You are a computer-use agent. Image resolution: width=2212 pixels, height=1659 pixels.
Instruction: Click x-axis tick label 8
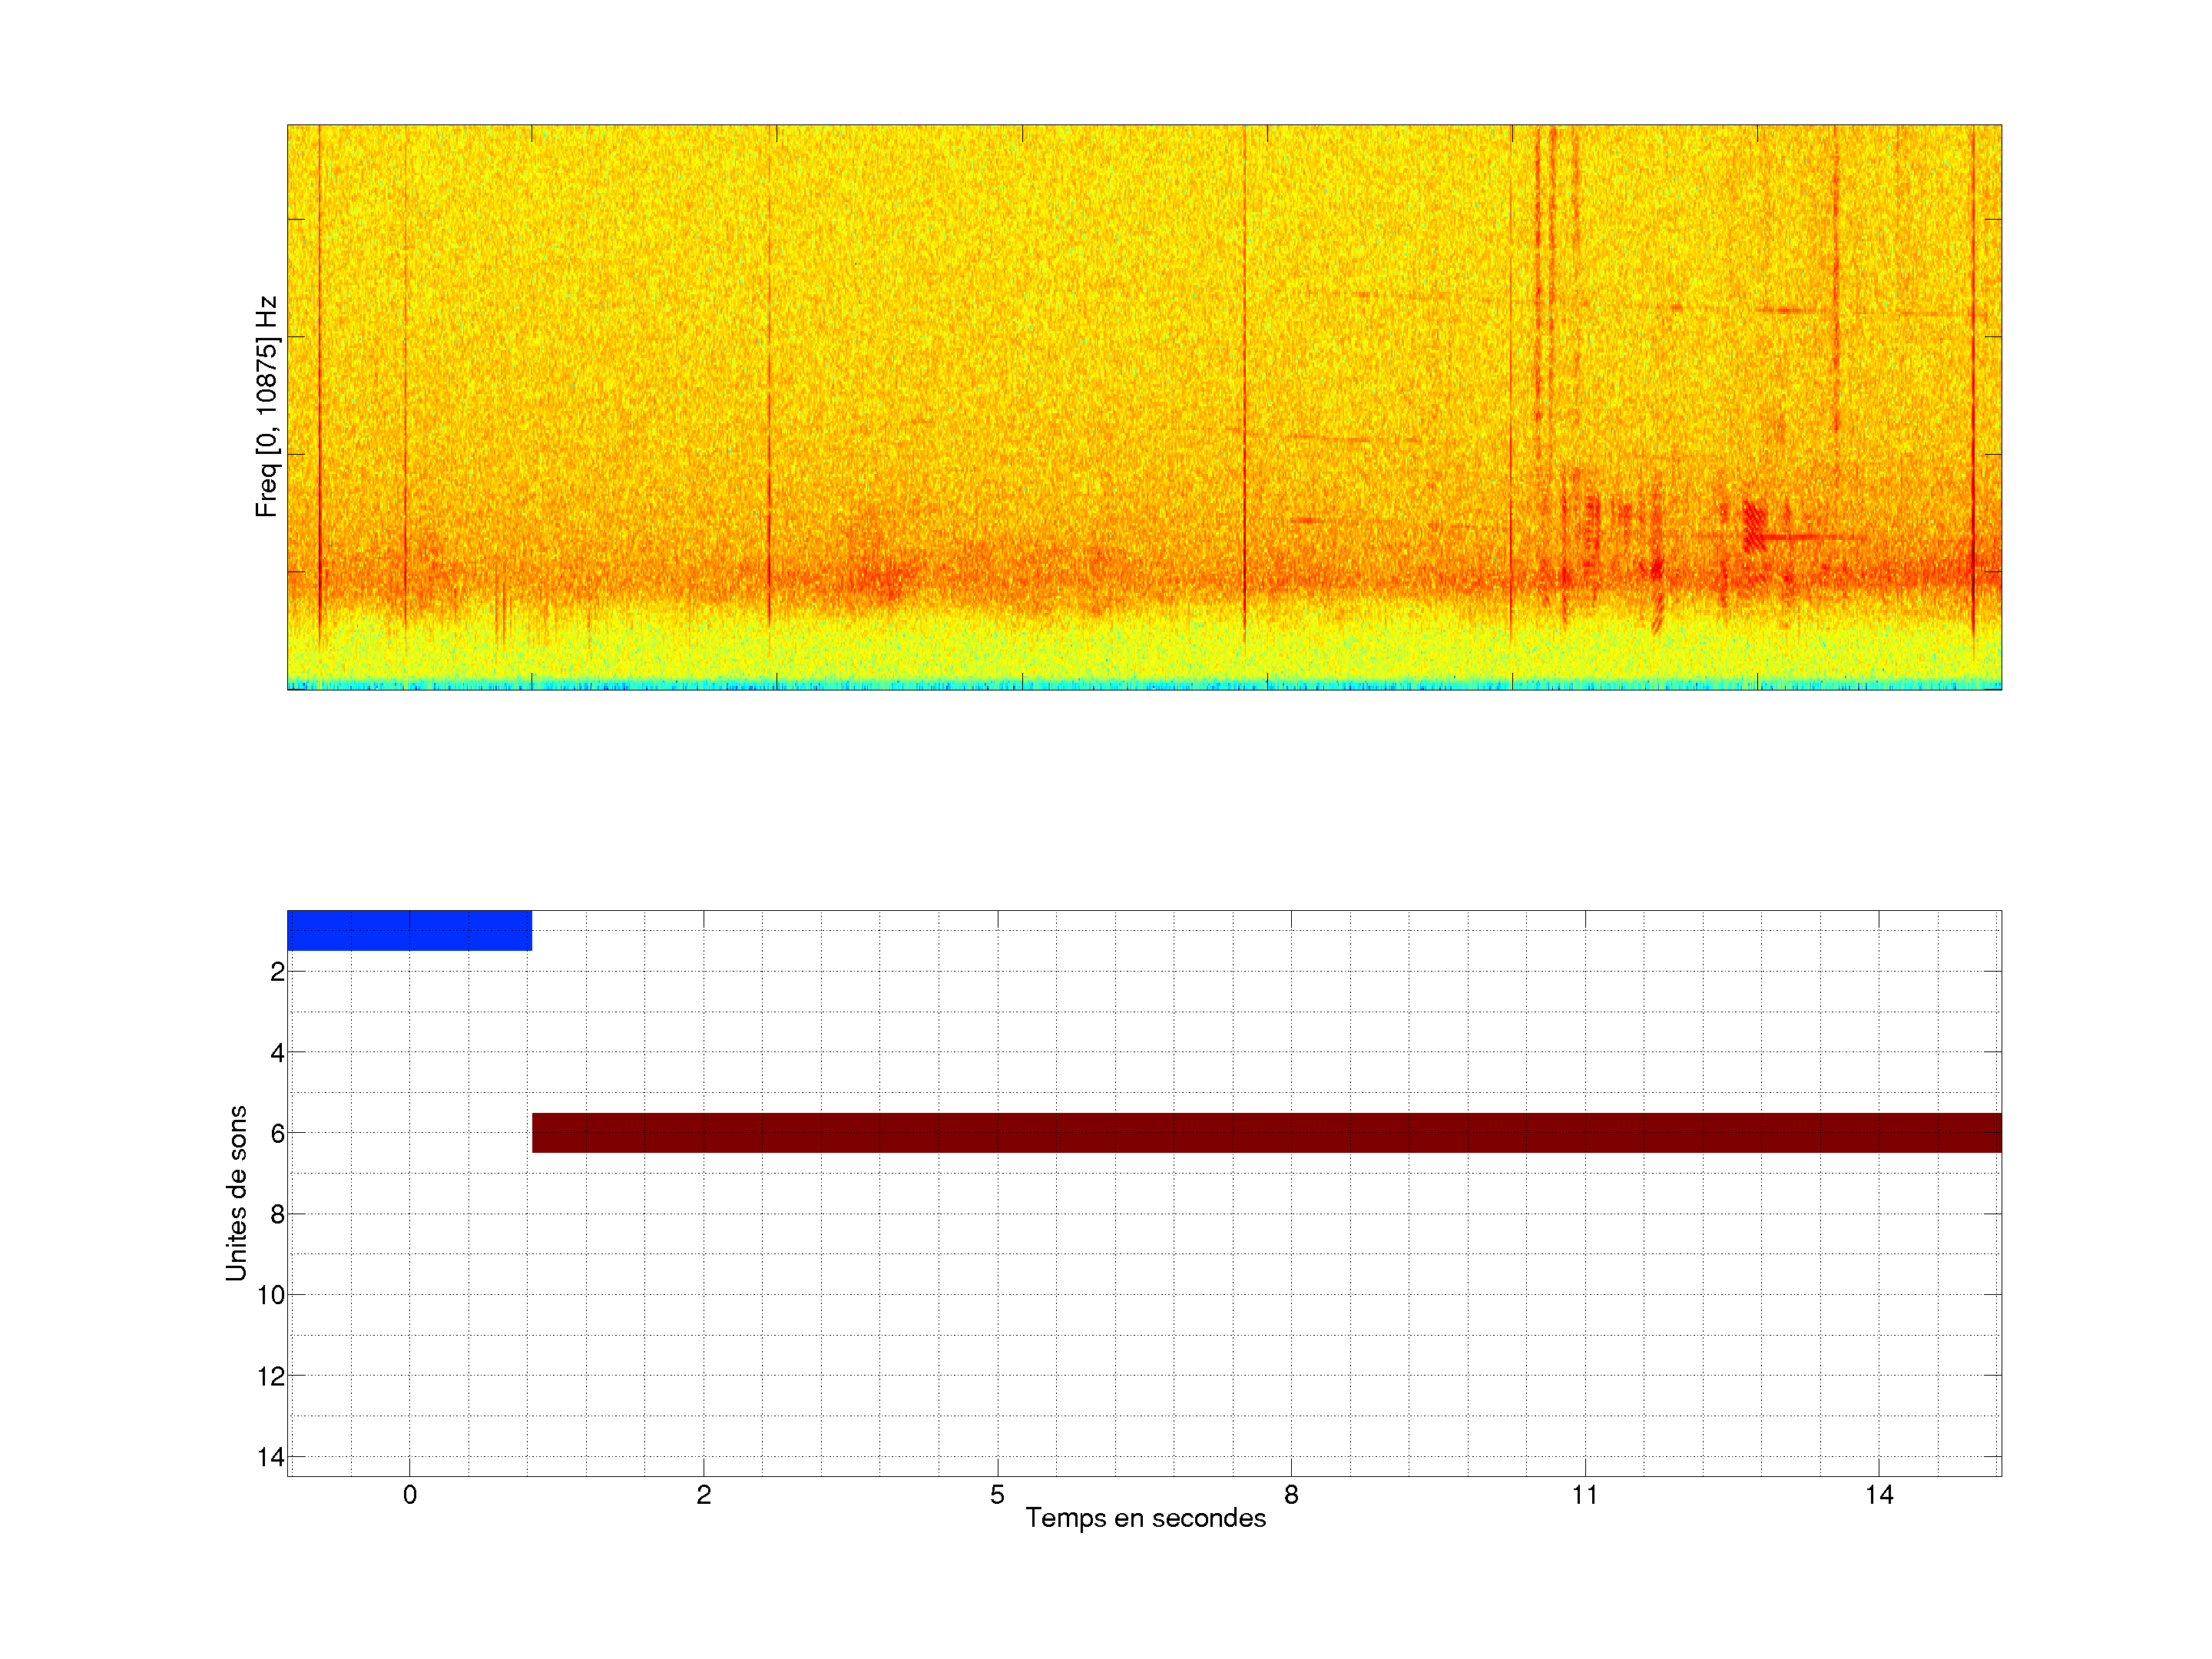tap(1291, 1495)
